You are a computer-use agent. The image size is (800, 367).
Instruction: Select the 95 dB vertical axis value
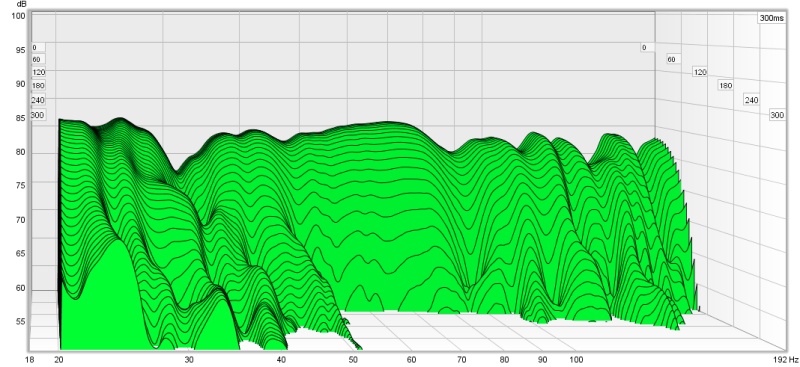click(20, 50)
